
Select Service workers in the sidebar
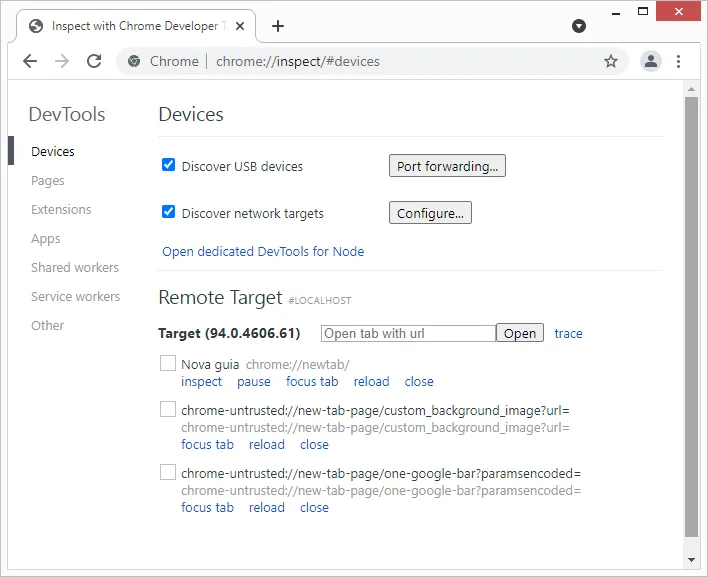75,297
